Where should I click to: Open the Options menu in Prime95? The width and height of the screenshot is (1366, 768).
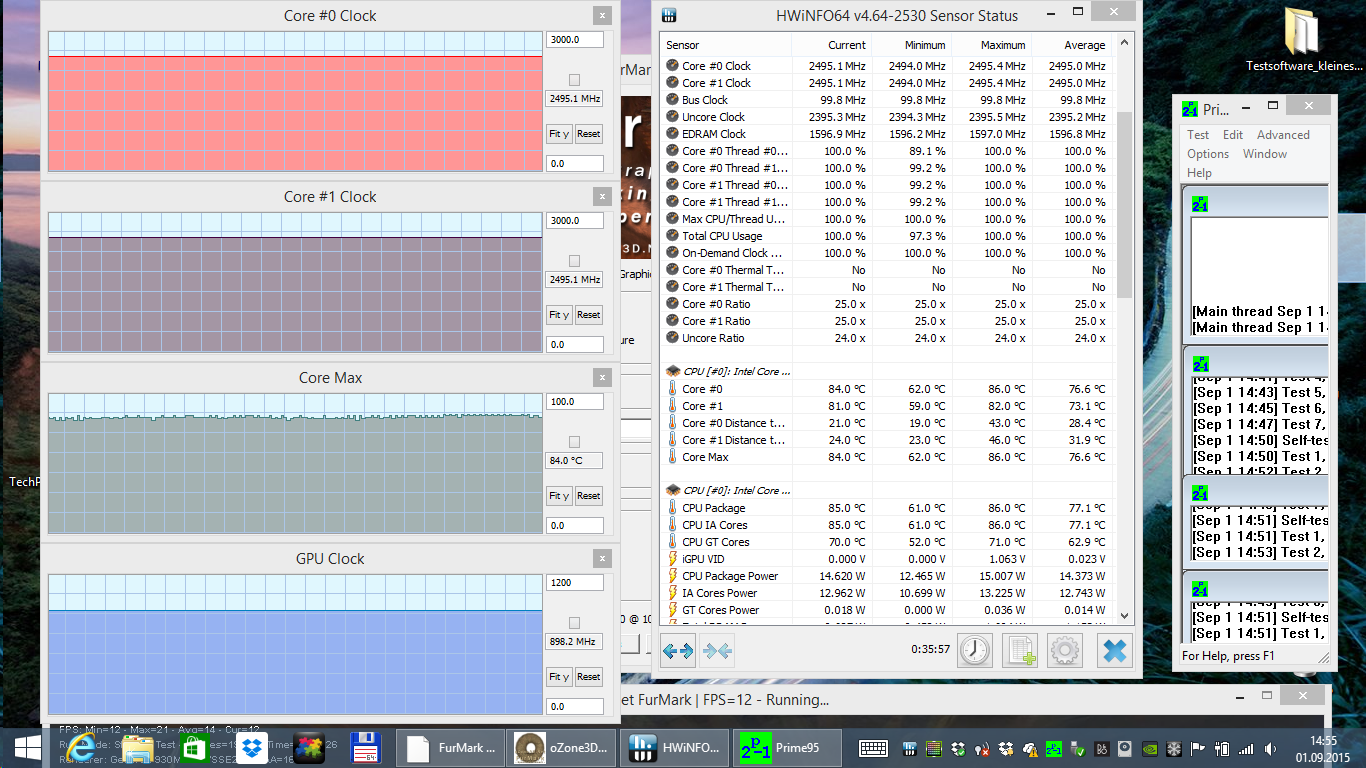[x=1208, y=154]
